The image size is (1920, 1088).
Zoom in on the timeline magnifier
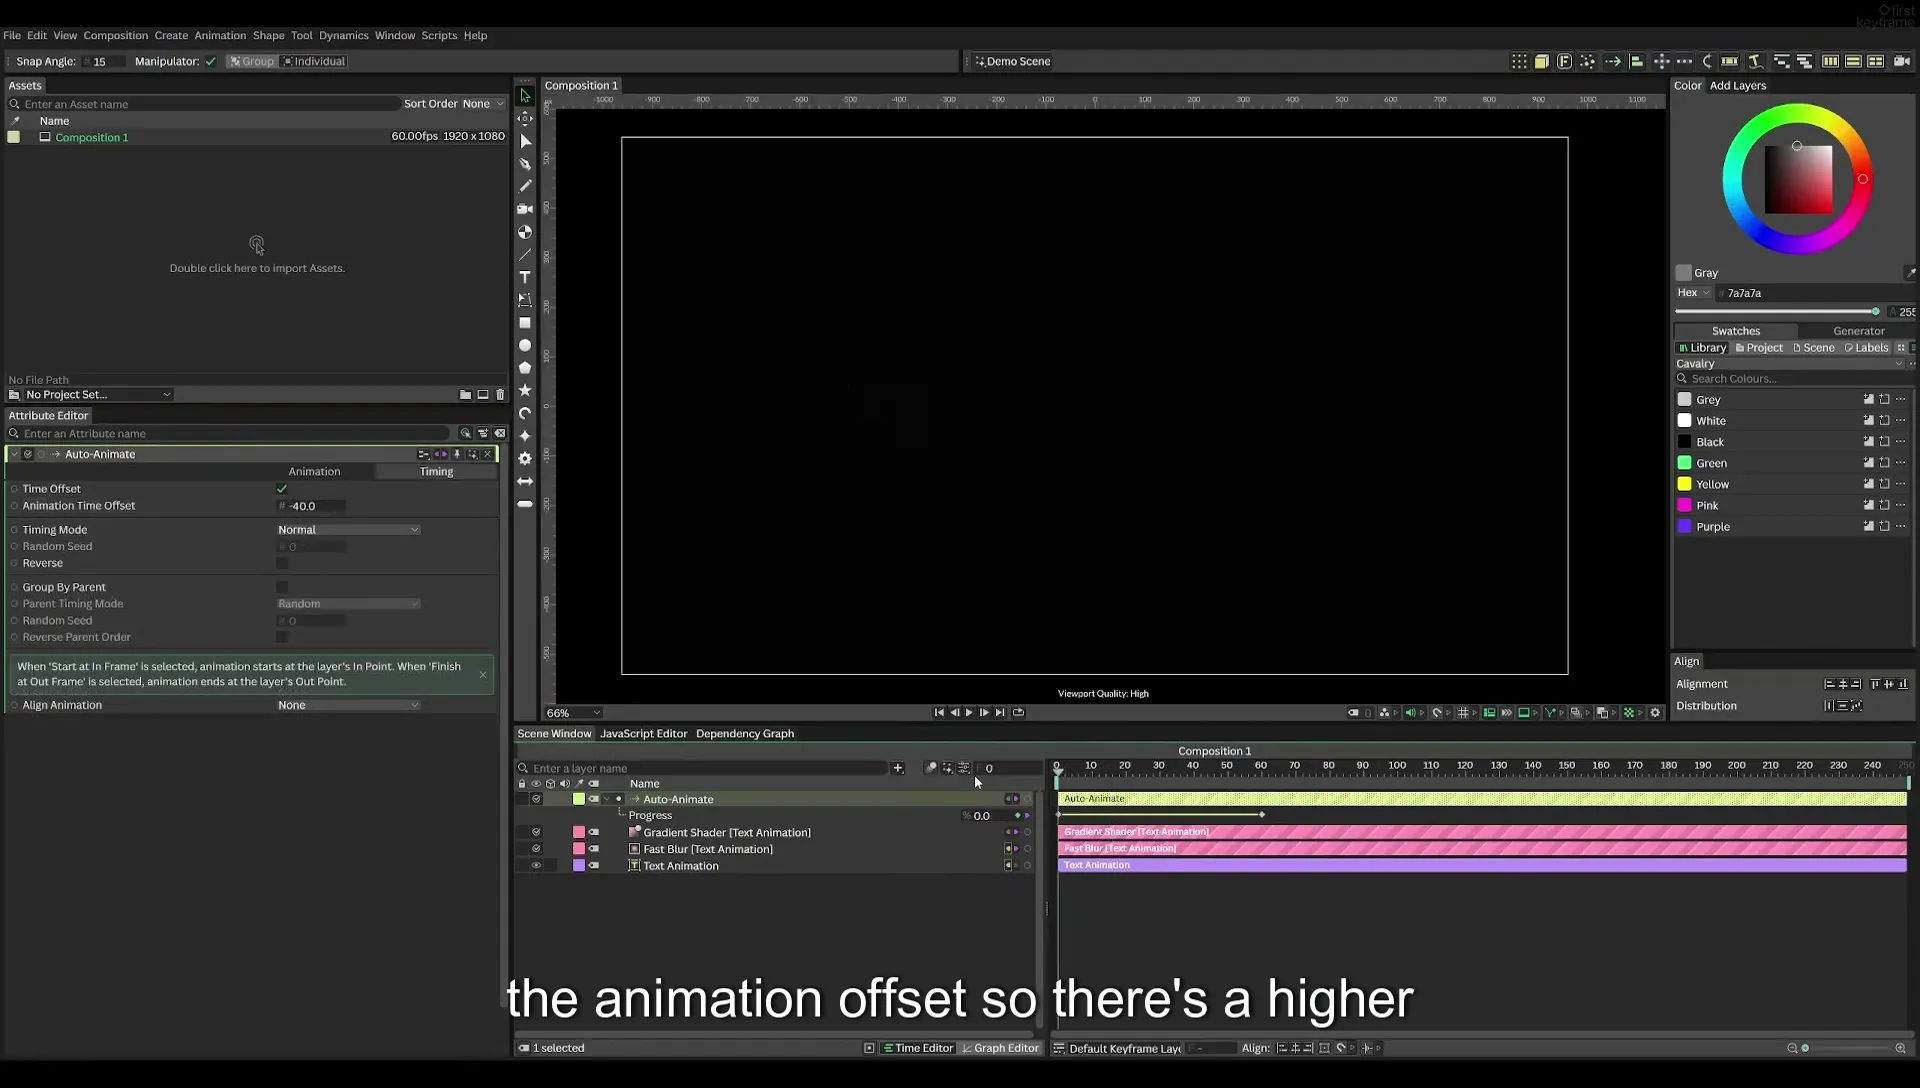click(x=1900, y=1048)
